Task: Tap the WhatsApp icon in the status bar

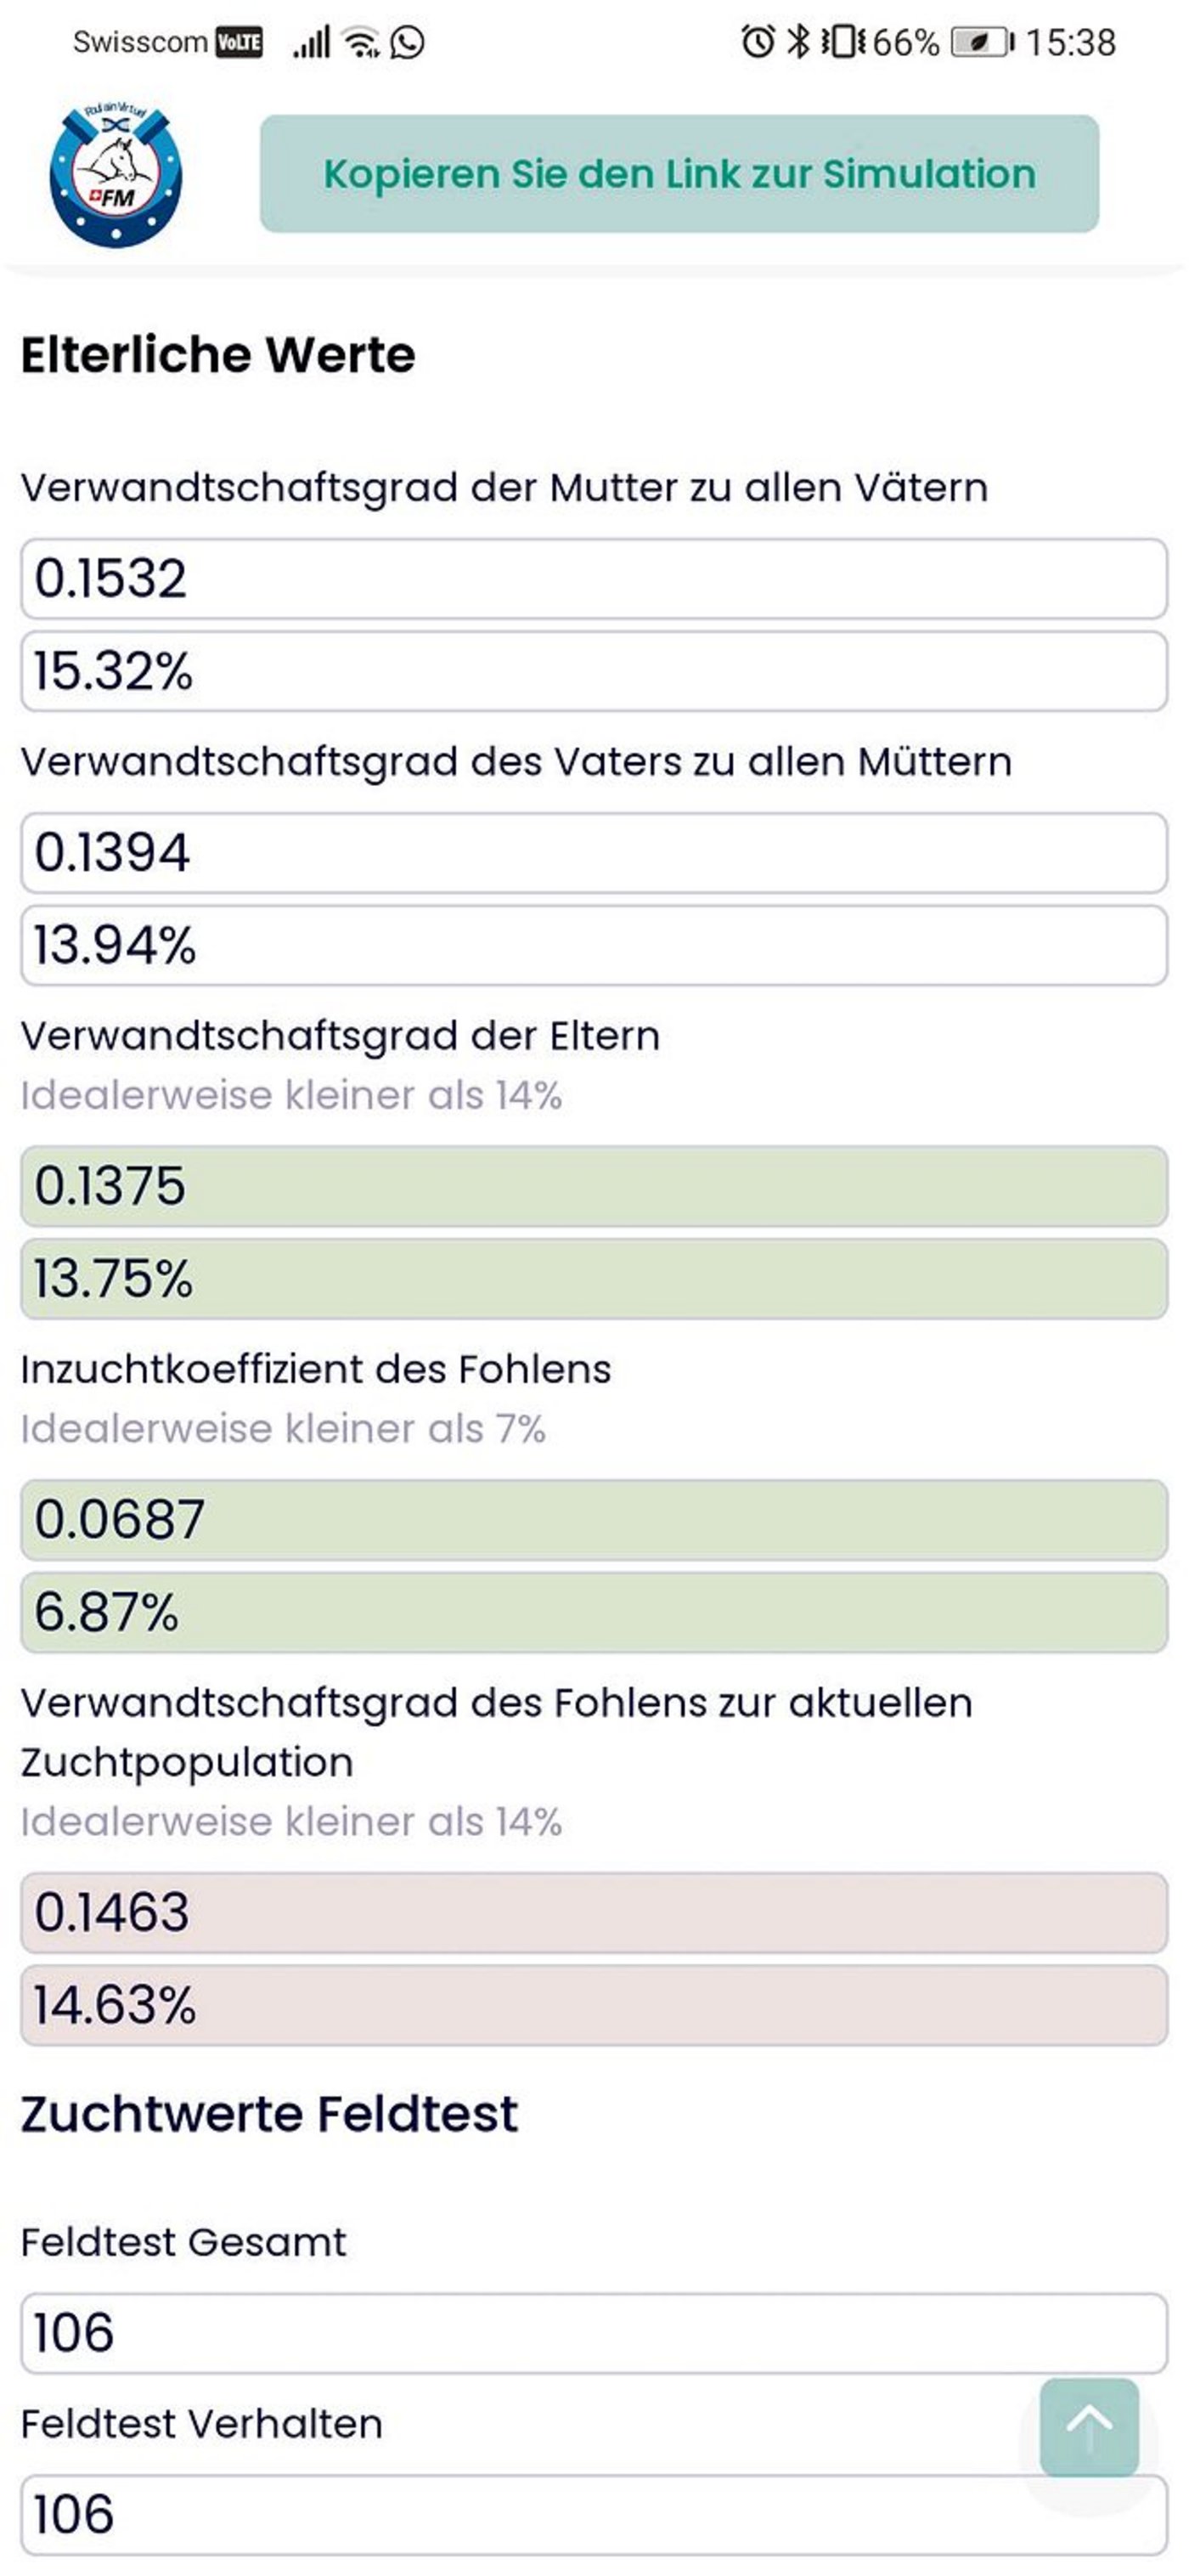Action: [408, 42]
